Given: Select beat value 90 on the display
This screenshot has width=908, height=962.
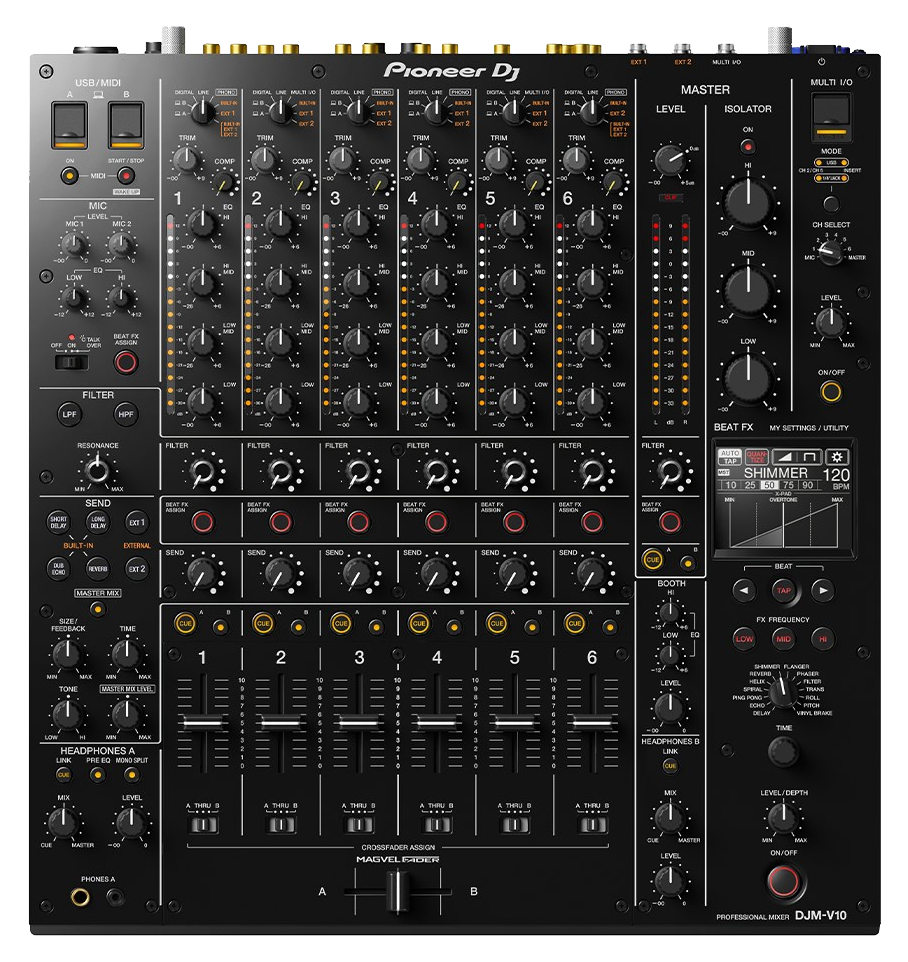Looking at the screenshot, I should [807, 485].
